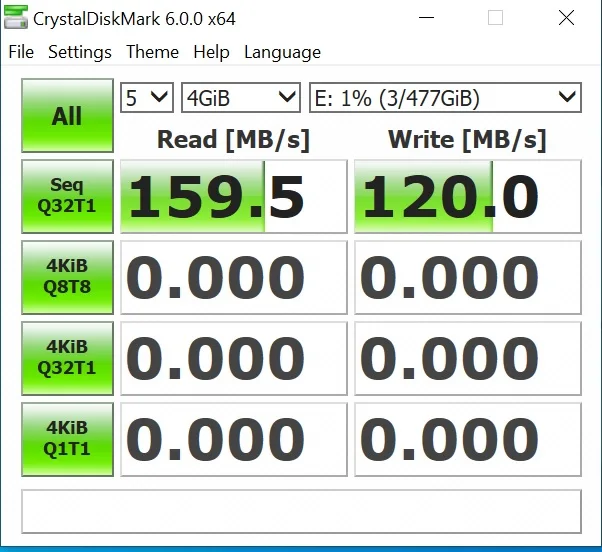Click the Read [MB/s] column header
This screenshot has width=602, height=552.
click(233, 139)
